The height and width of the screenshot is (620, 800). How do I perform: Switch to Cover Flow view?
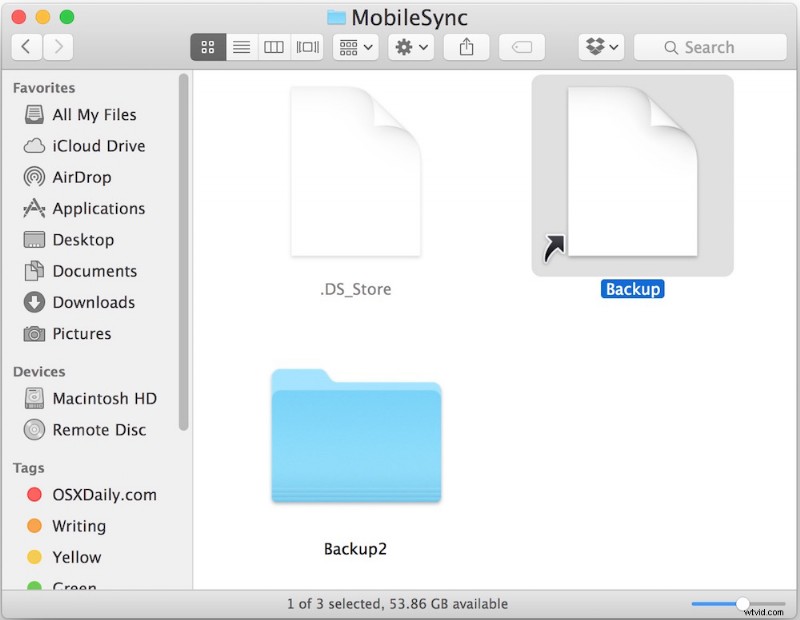point(306,47)
